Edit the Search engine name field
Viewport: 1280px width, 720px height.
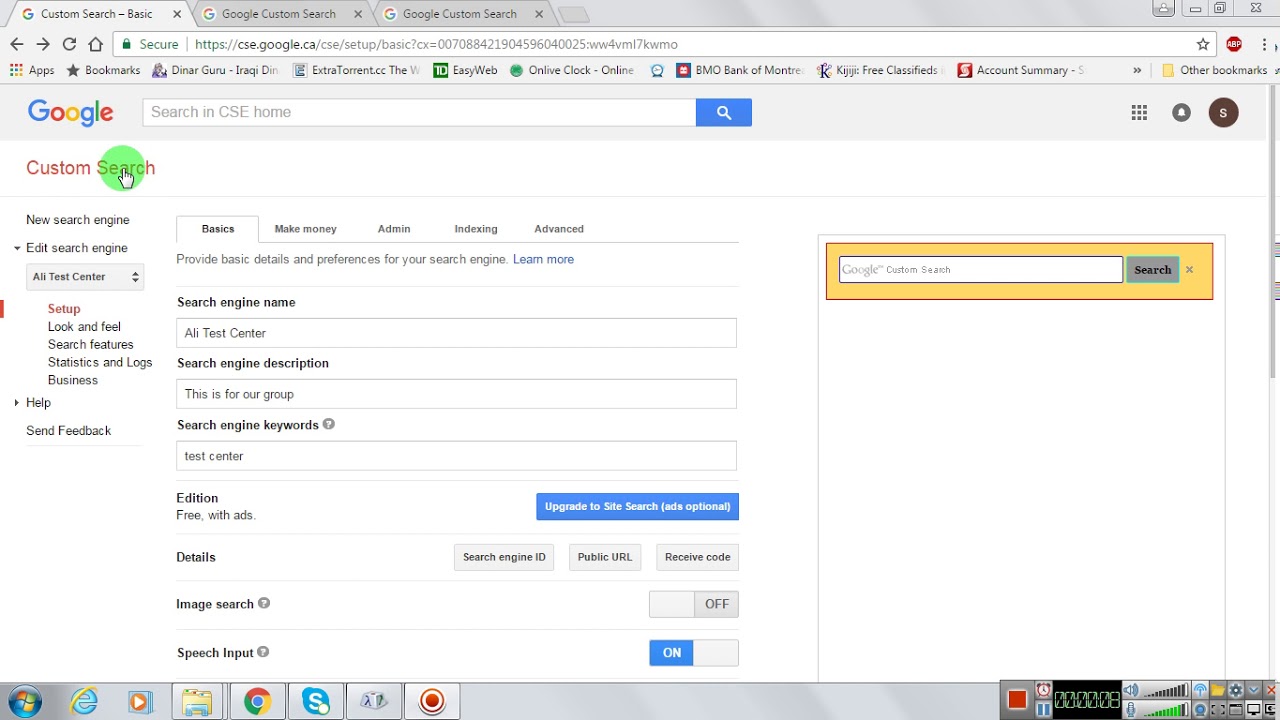(x=456, y=333)
